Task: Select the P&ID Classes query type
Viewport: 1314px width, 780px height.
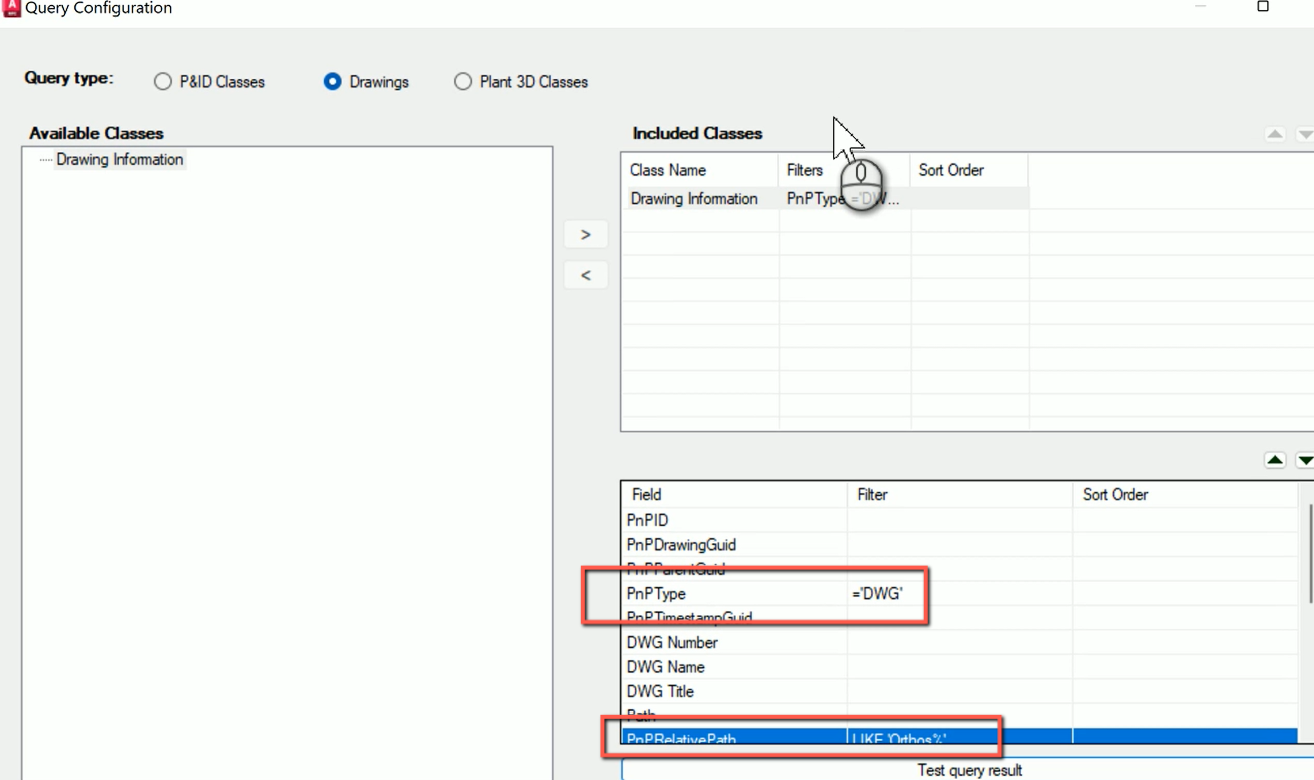Action: pyautogui.click(x=162, y=82)
